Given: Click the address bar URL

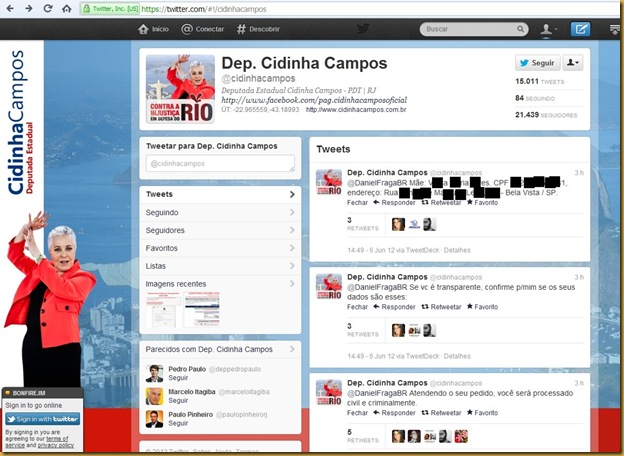Looking at the screenshot, I should pos(204,9).
